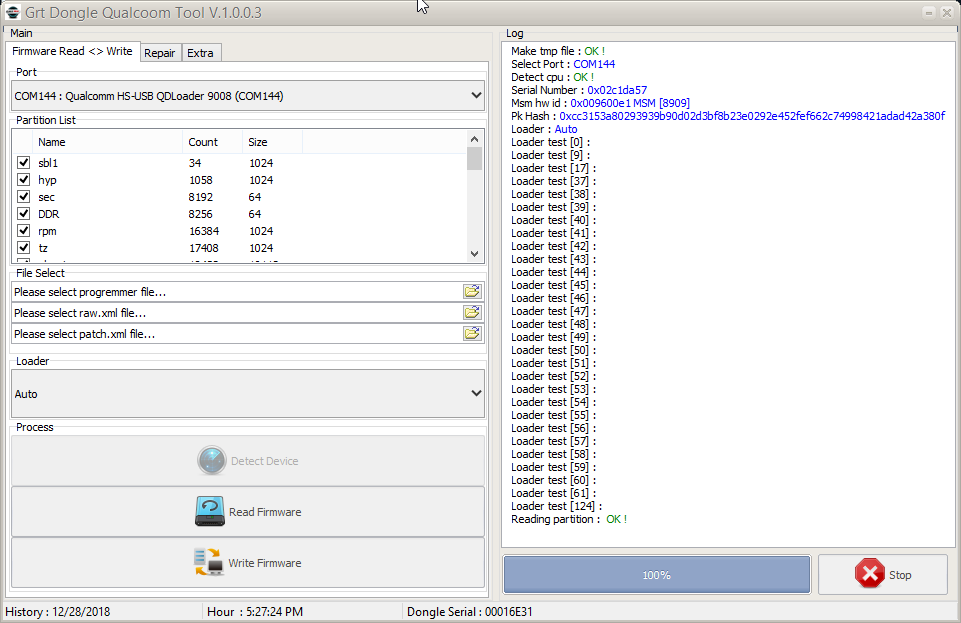Close the Grt Dongle window
Image resolution: width=961 pixels, height=623 pixels.
pyautogui.click(x=946, y=12)
